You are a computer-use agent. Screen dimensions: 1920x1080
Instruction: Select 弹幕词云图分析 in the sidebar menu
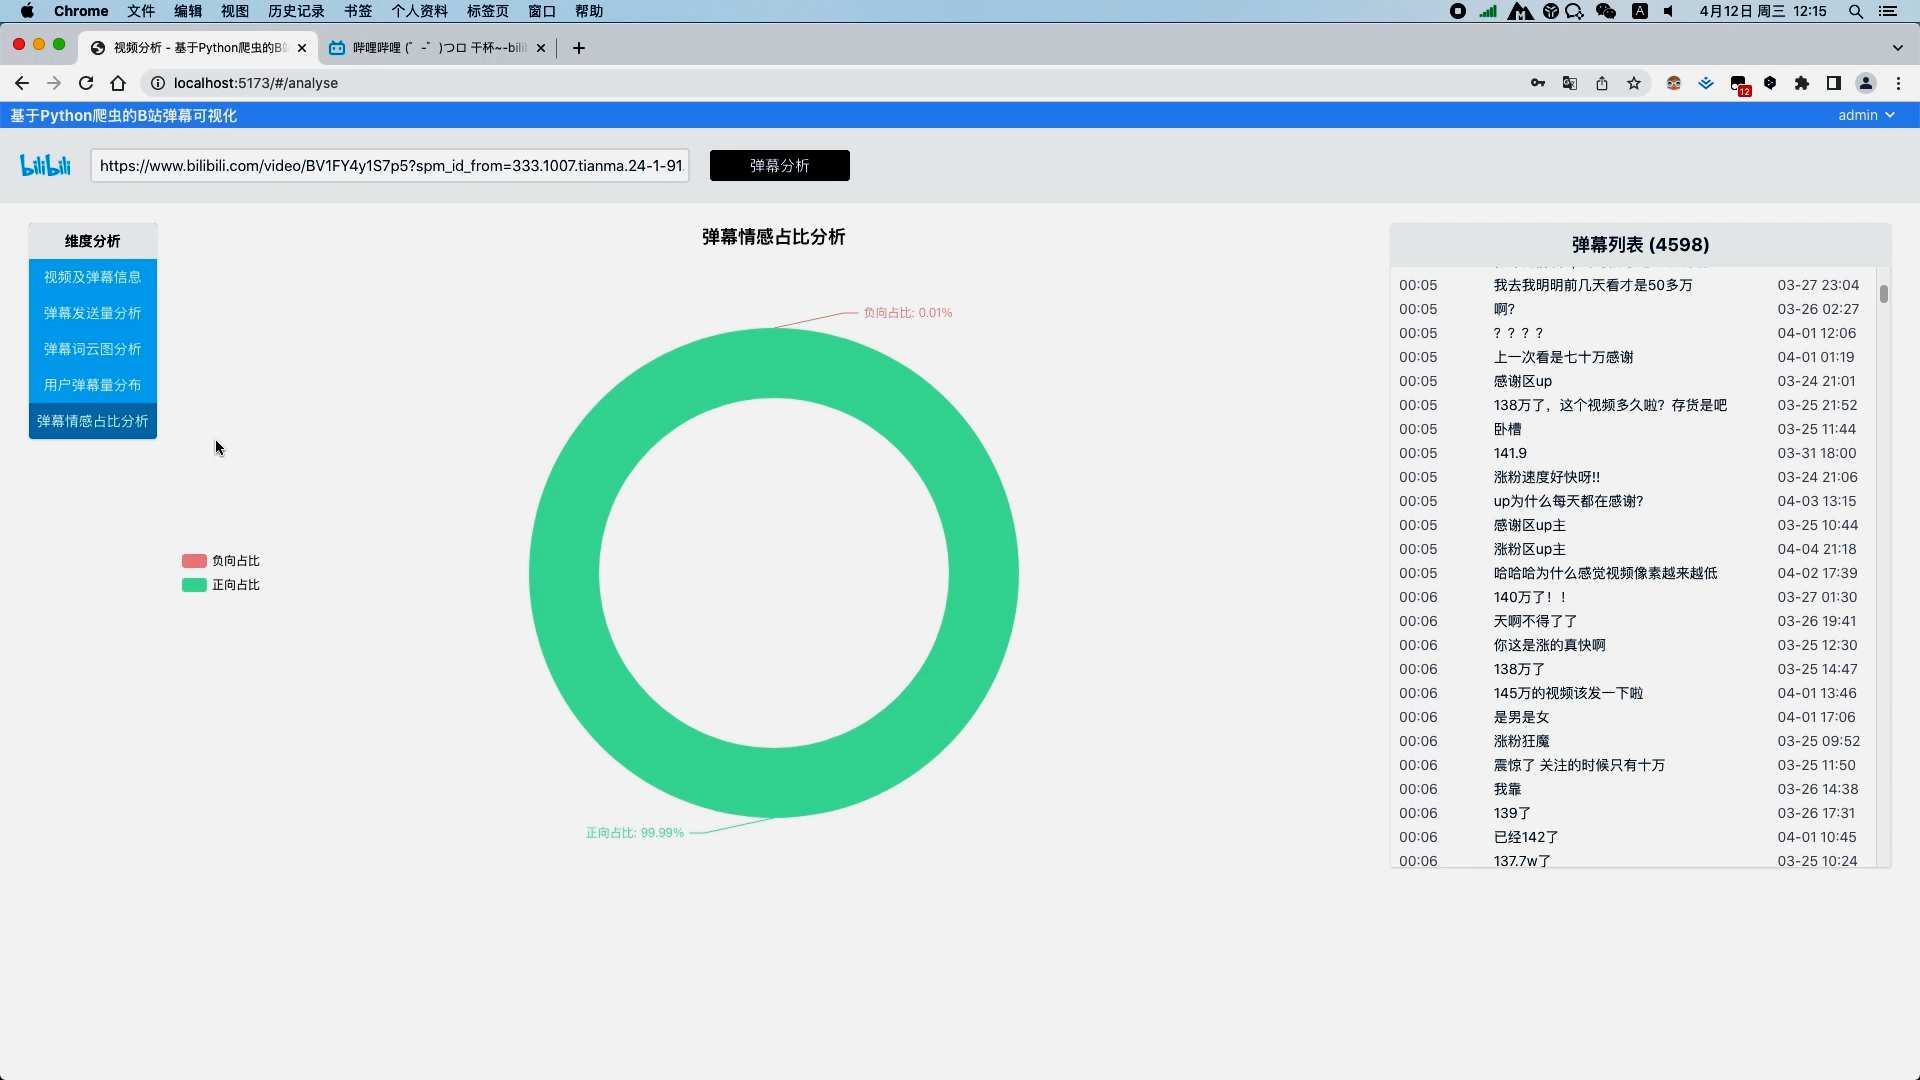pyautogui.click(x=92, y=349)
